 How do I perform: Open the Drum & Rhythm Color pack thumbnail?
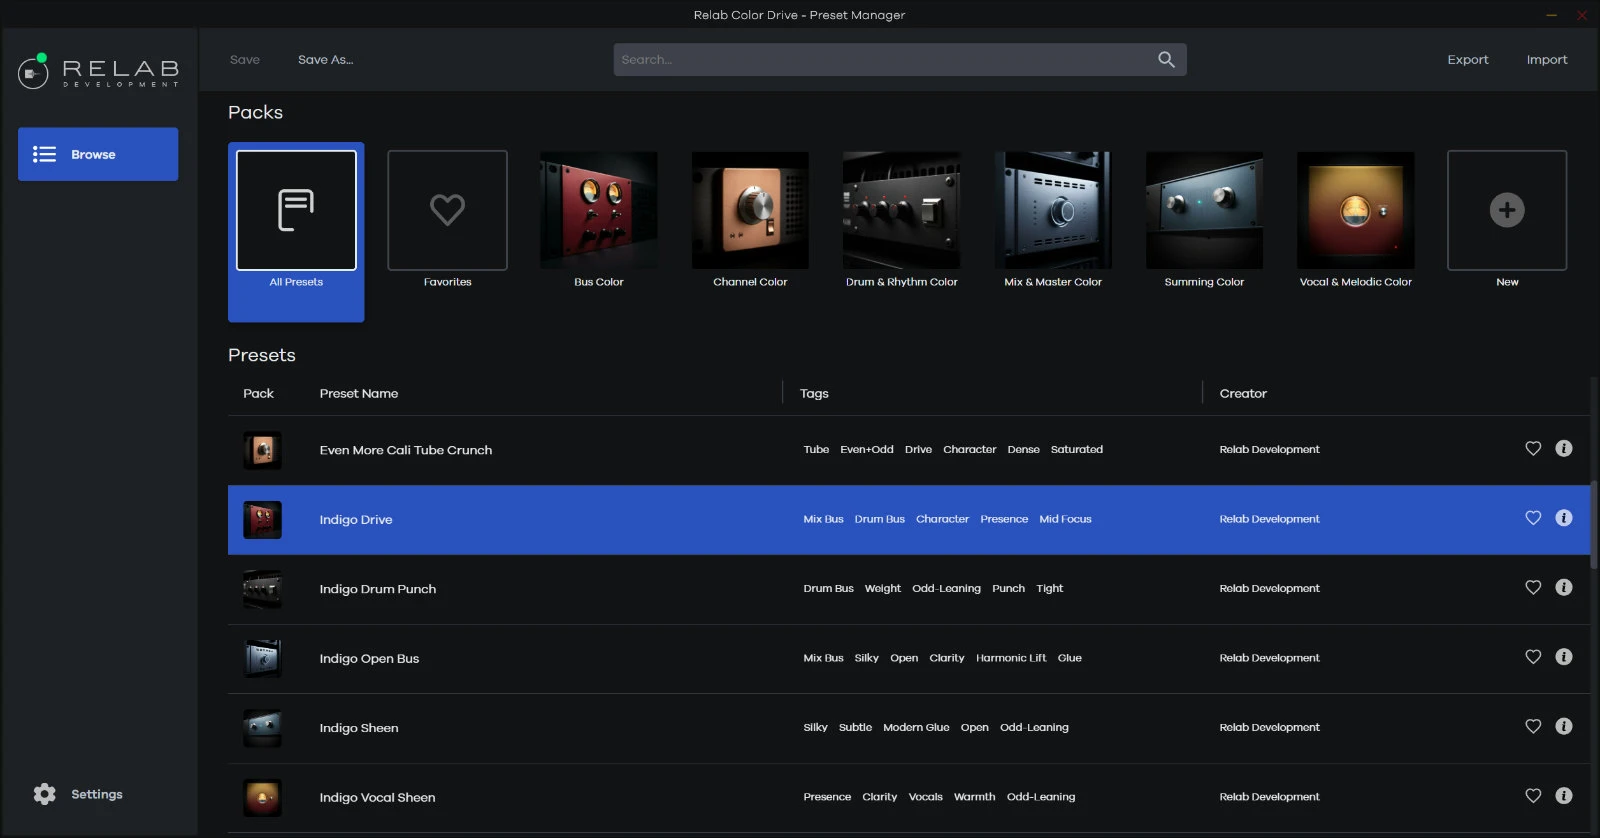pos(901,211)
